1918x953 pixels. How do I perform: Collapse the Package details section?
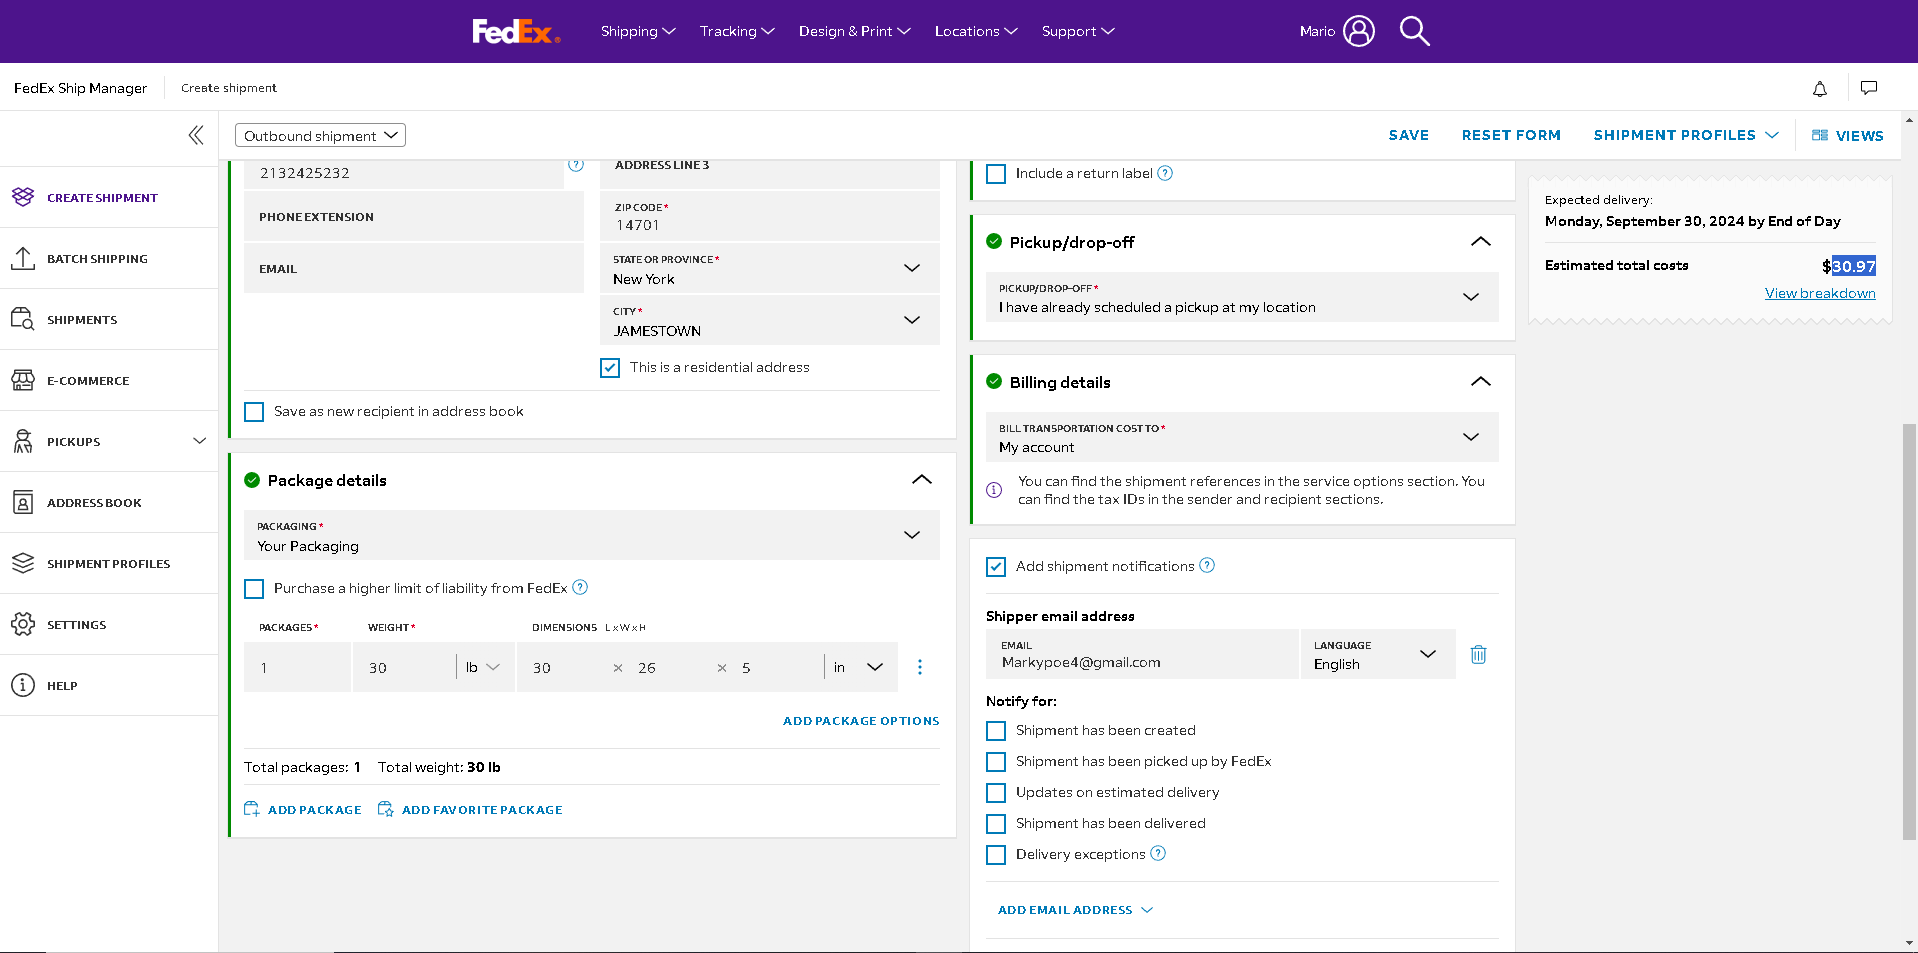(x=922, y=480)
